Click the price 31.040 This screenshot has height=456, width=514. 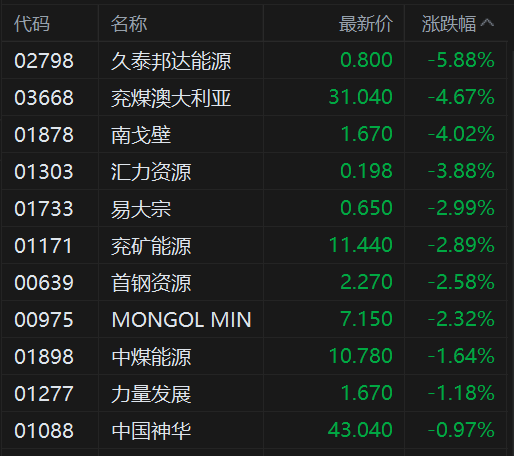point(361,97)
